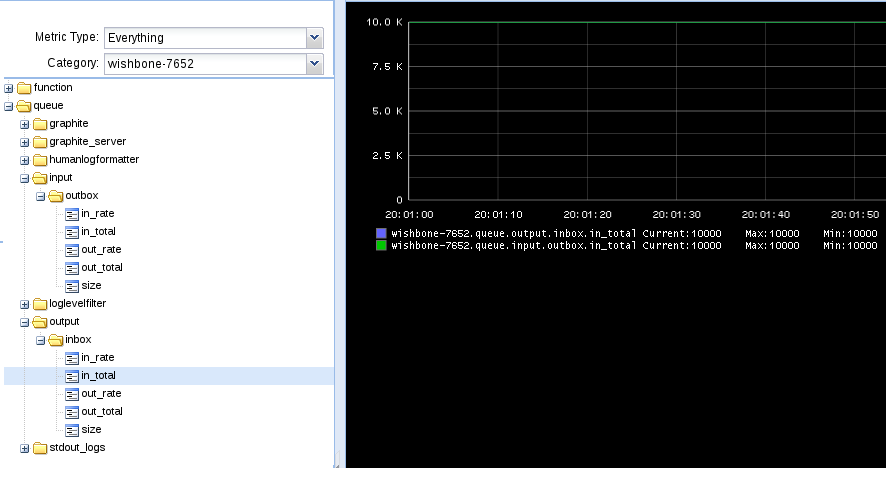Viewport: 893px width, 478px height.
Task: Select size label under inbox
Action: point(91,430)
